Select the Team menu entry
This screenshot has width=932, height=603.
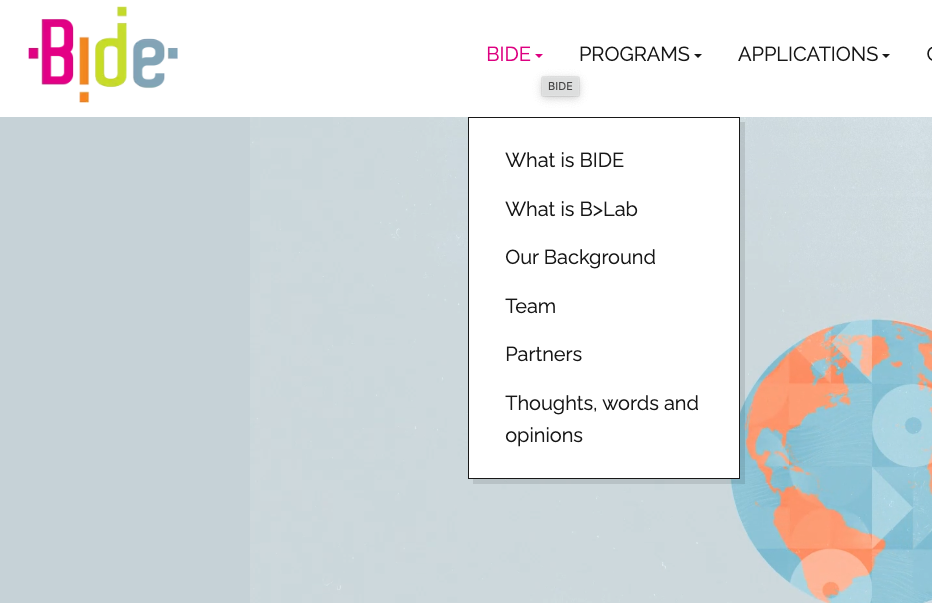(x=530, y=306)
